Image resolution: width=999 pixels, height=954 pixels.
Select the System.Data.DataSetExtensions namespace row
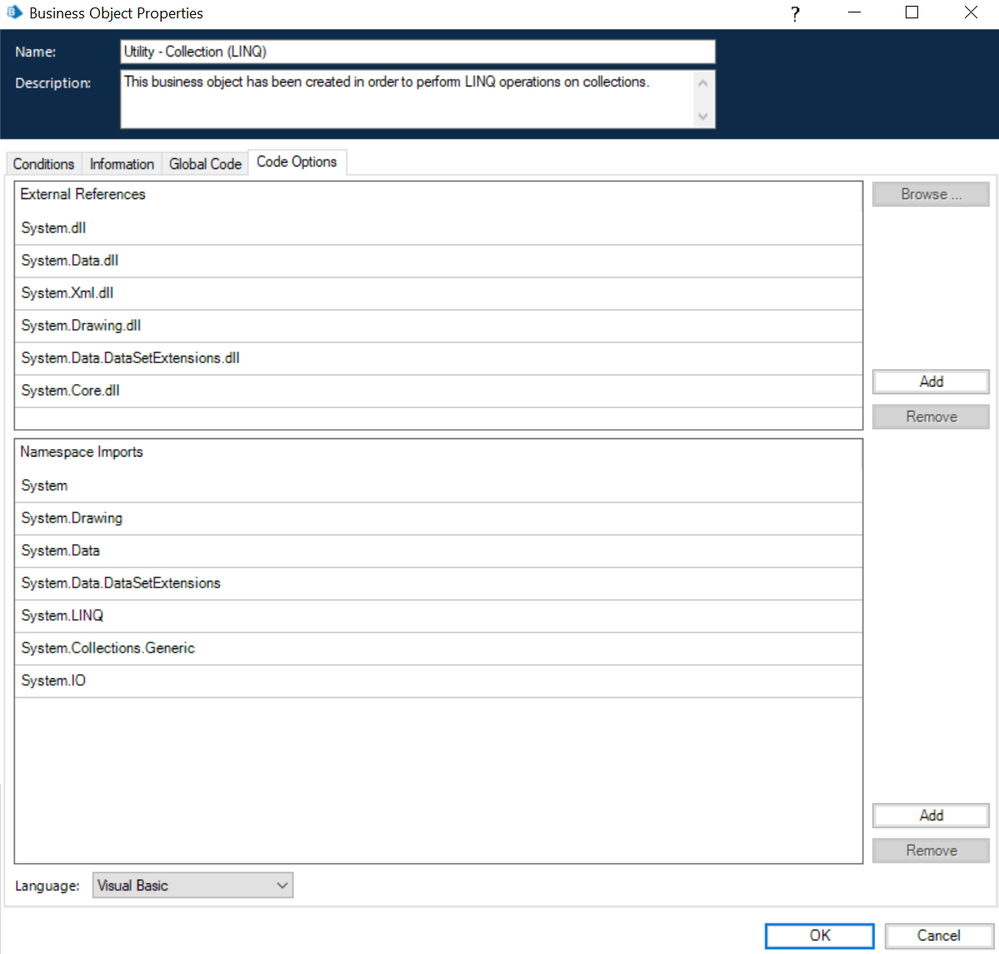click(x=438, y=583)
